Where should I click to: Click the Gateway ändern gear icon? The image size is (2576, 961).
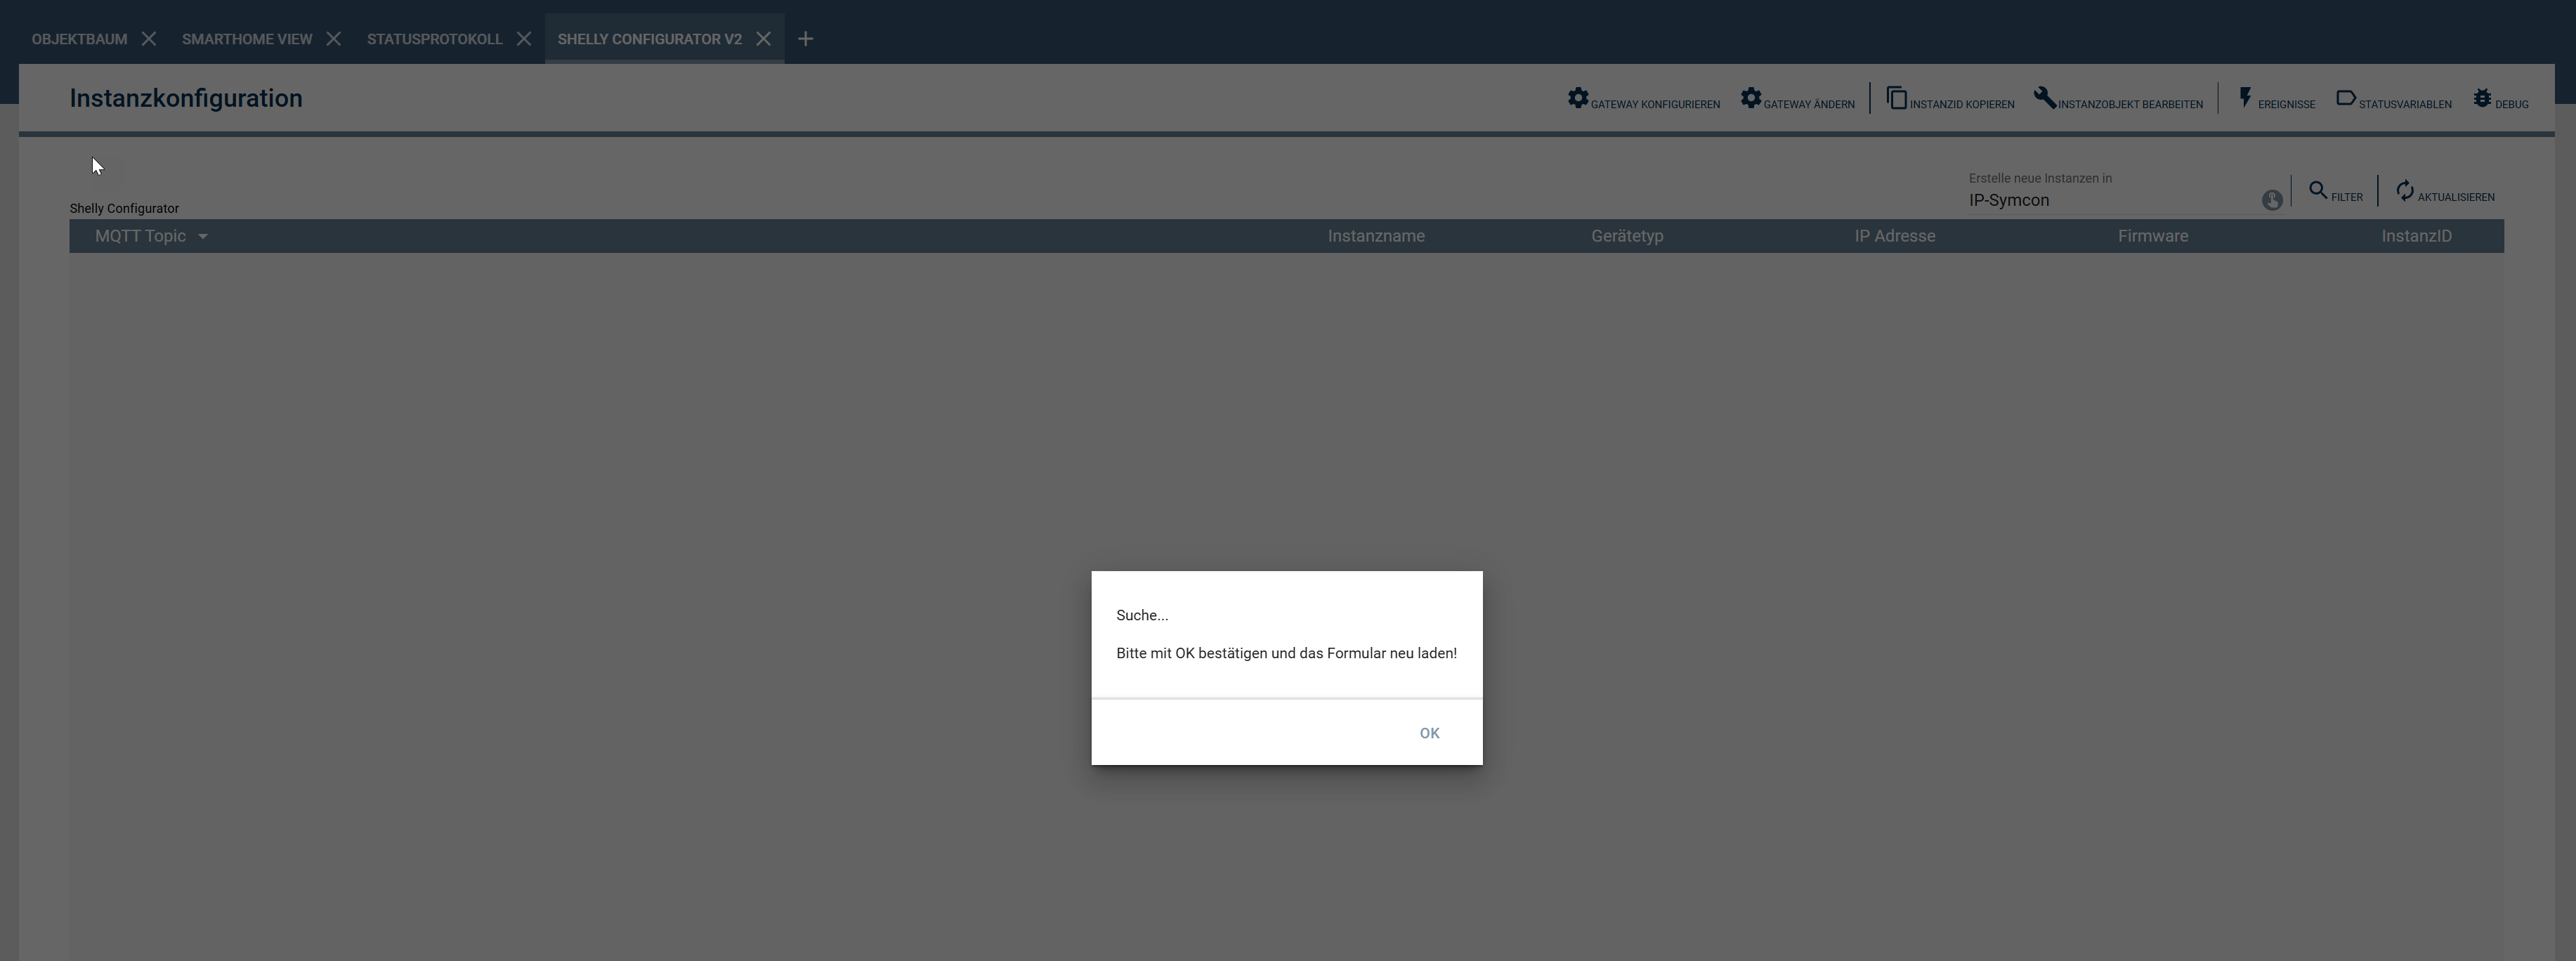point(1750,98)
